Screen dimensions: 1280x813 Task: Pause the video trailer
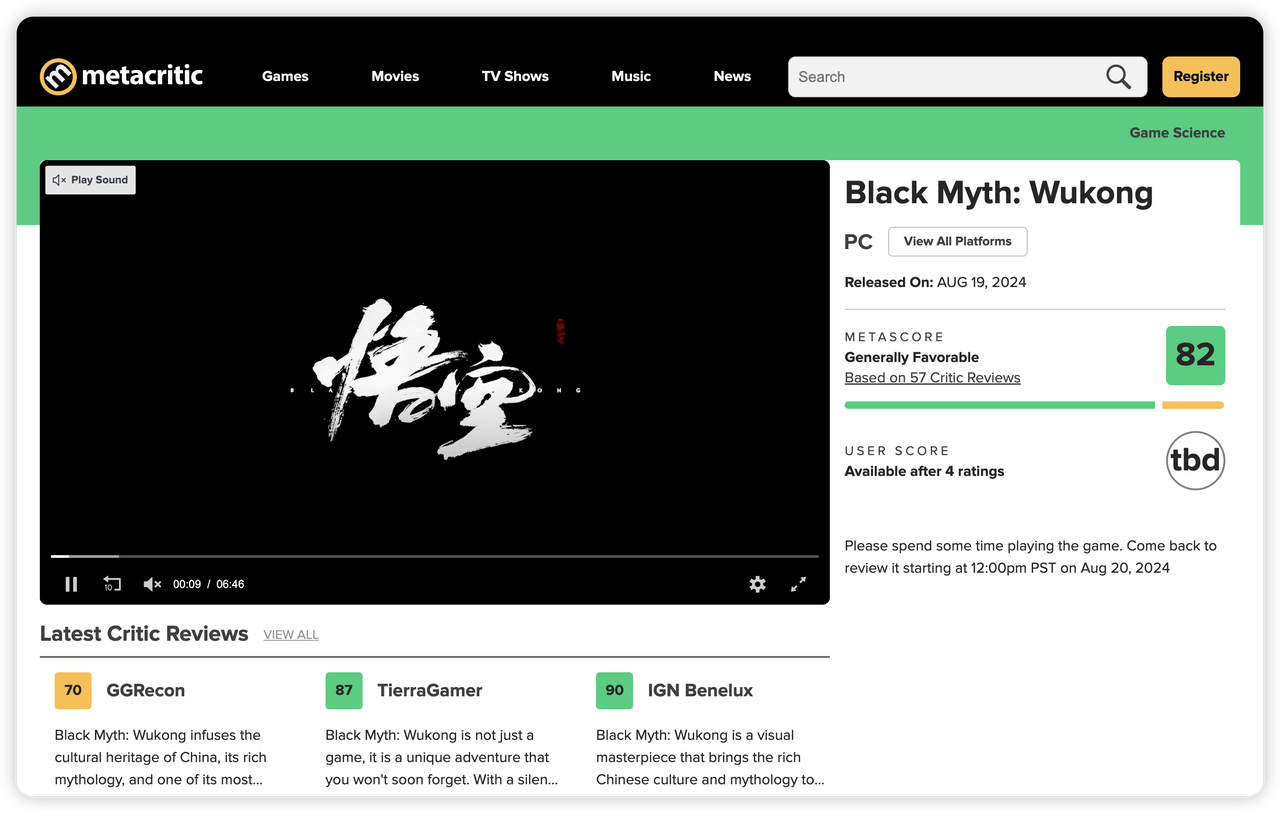[x=71, y=584]
